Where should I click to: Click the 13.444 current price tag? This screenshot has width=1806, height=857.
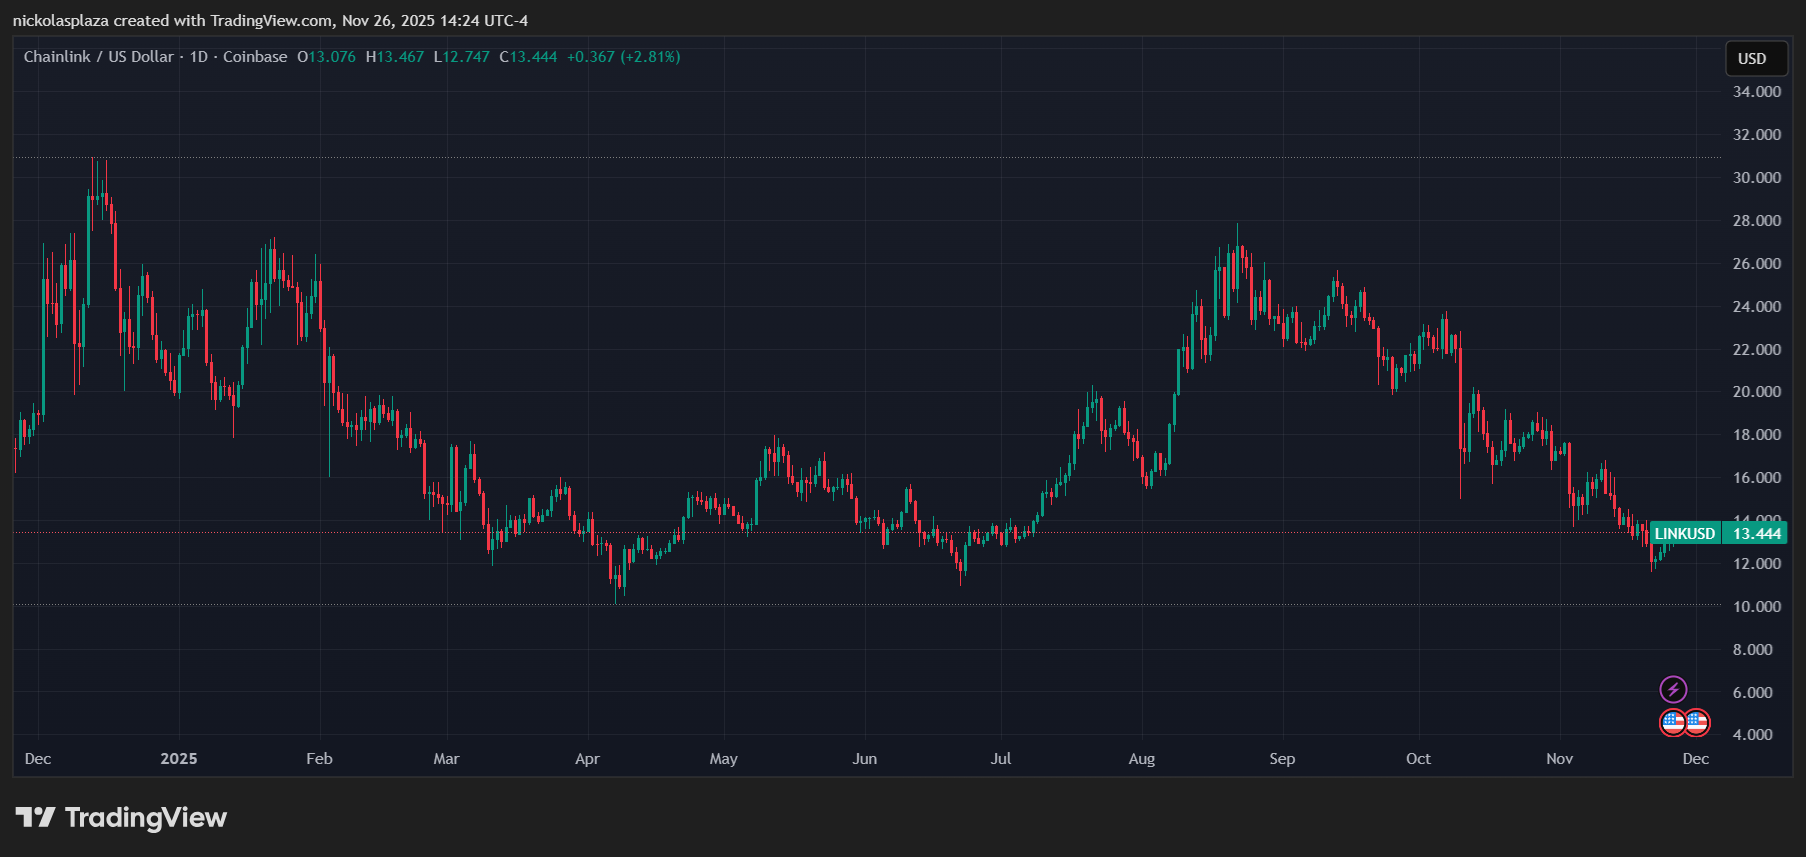(1757, 534)
